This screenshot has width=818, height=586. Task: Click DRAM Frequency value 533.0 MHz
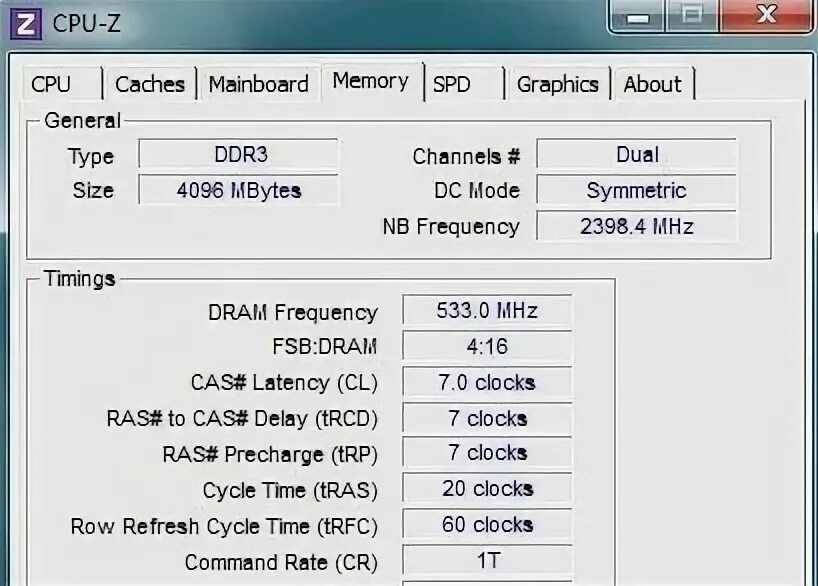click(x=487, y=311)
